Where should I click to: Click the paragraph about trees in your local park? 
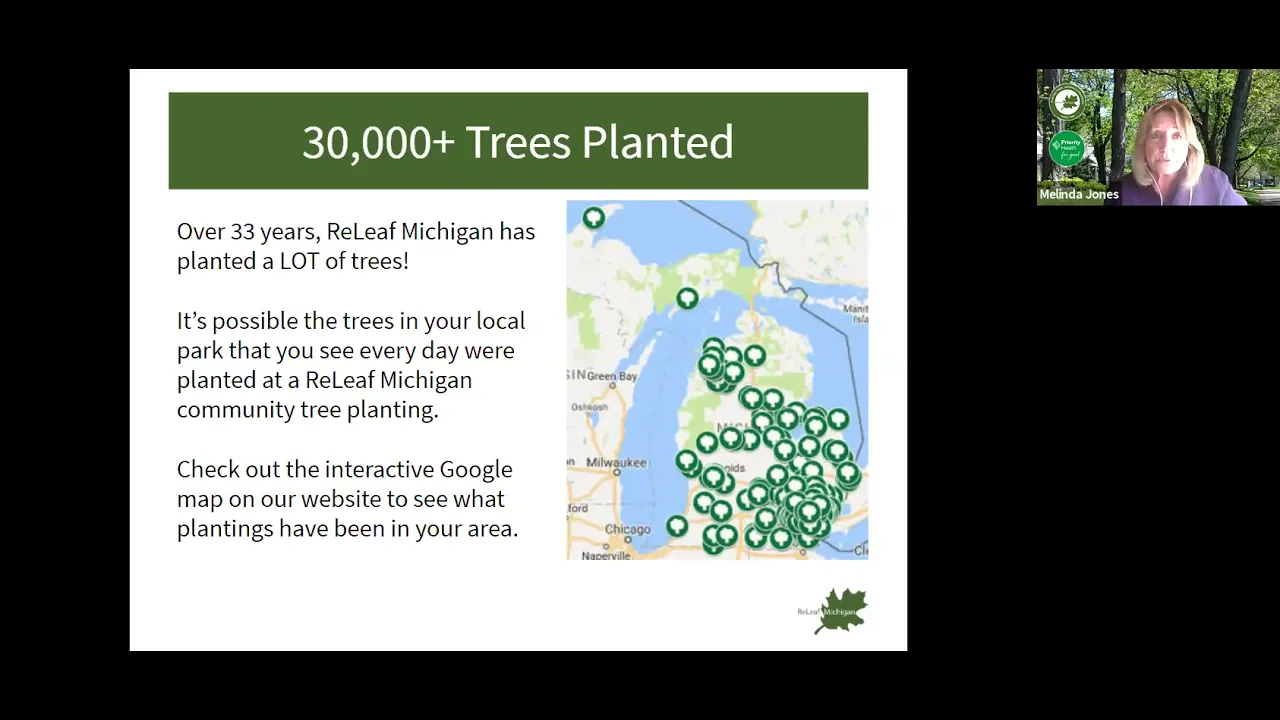(x=351, y=365)
